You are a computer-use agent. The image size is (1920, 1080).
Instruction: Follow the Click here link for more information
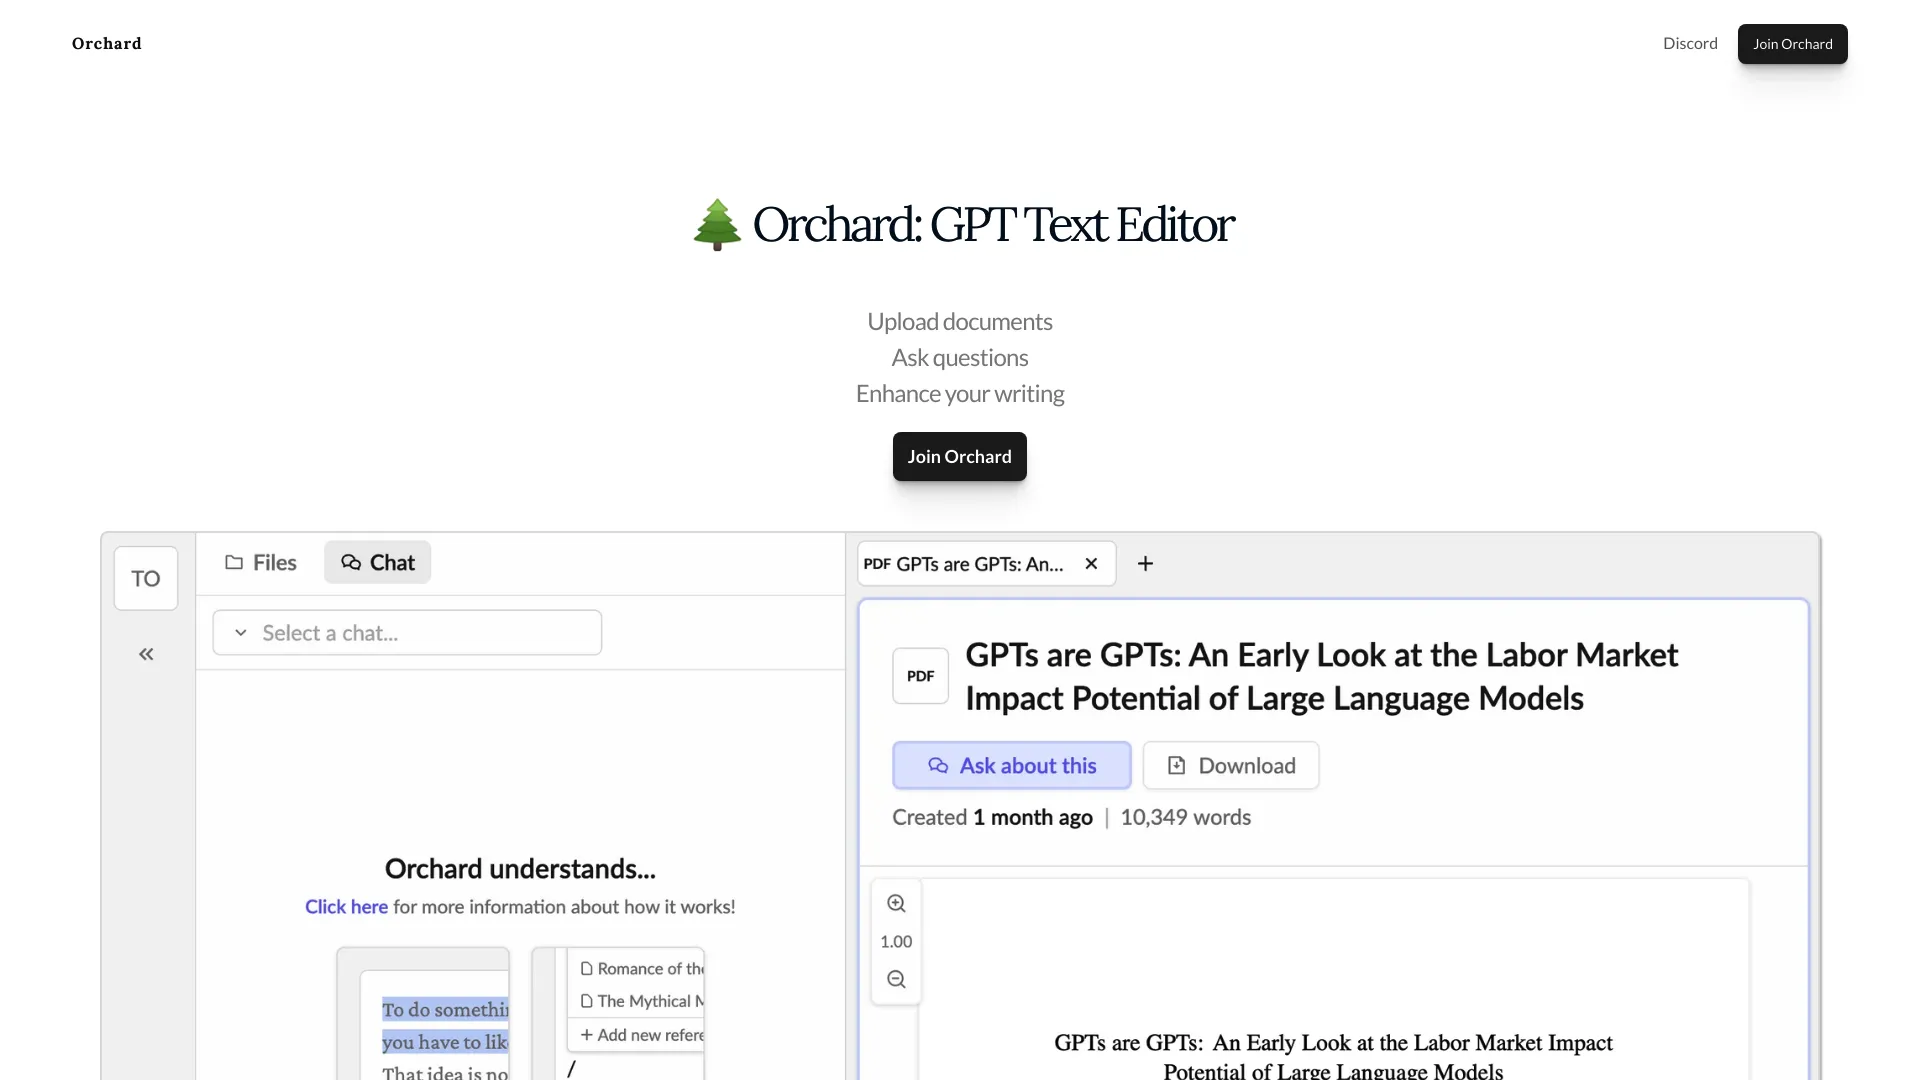pyautogui.click(x=346, y=906)
